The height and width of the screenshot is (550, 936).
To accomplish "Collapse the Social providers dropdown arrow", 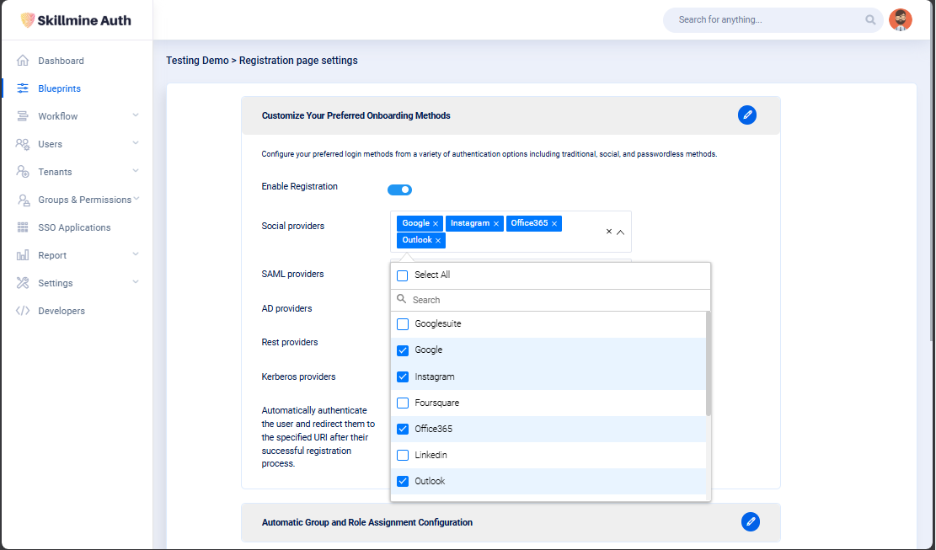I will click(x=621, y=232).
